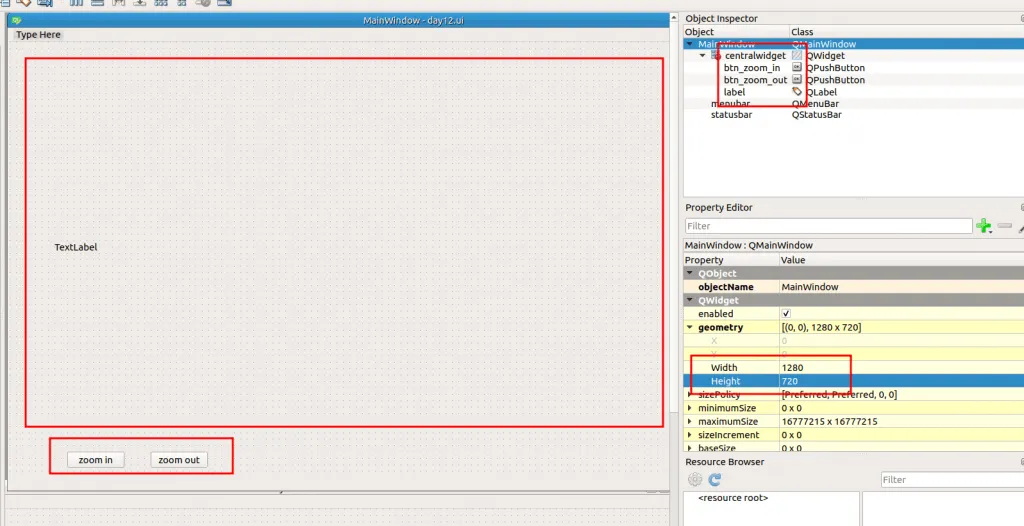Viewport: 1024px width, 526px height.
Task: Collapse the geometry property row
Action: tap(690, 328)
